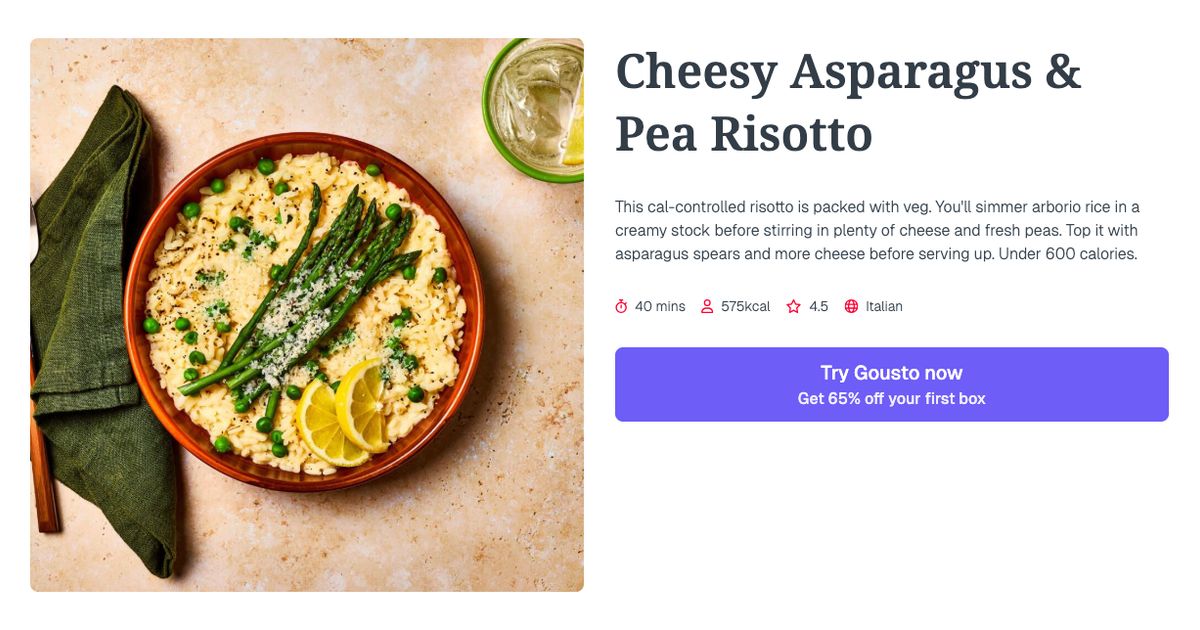Click the Cheesy Asparagus & Pea Risotto title
The height and width of the screenshot is (630, 1200).
click(848, 100)
